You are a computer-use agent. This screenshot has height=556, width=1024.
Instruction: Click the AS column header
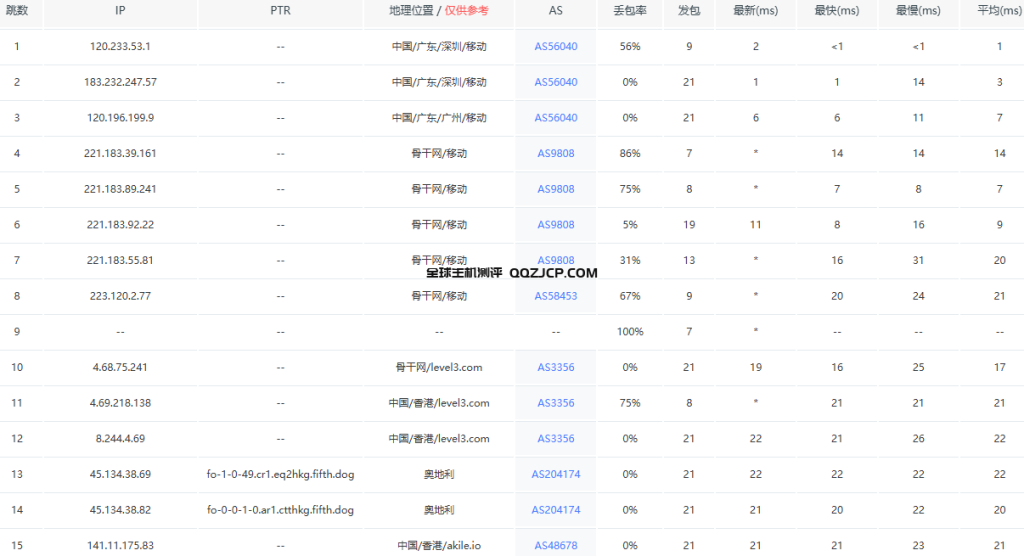point(556,10)
